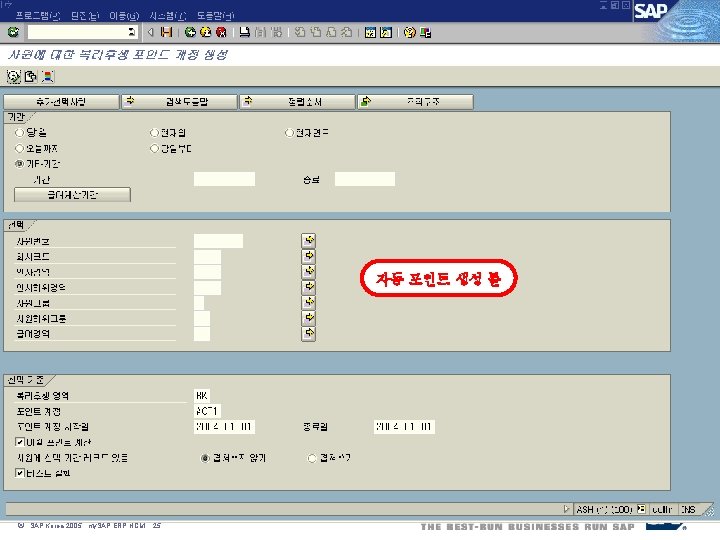Screen dimensions: 720x540
Task: Click the 사원번호 input field
Action: point(219,241)
